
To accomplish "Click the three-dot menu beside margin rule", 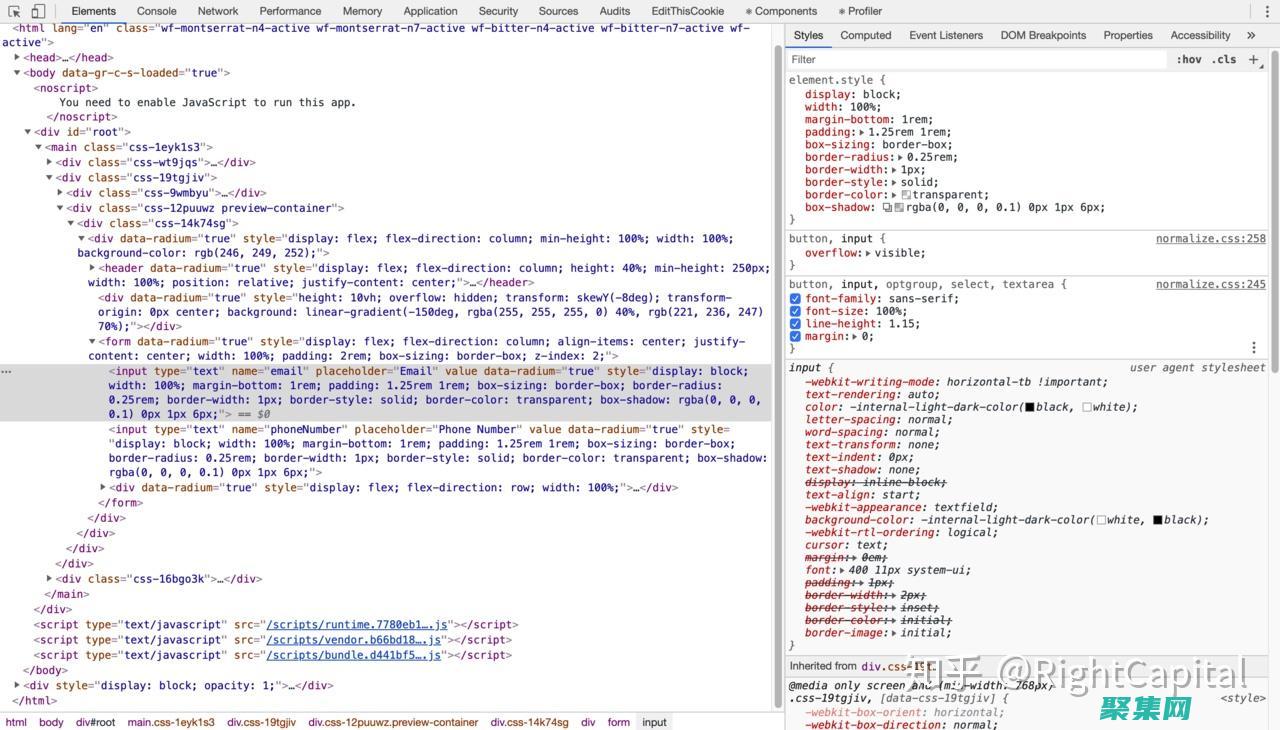I will (1254, 348).
